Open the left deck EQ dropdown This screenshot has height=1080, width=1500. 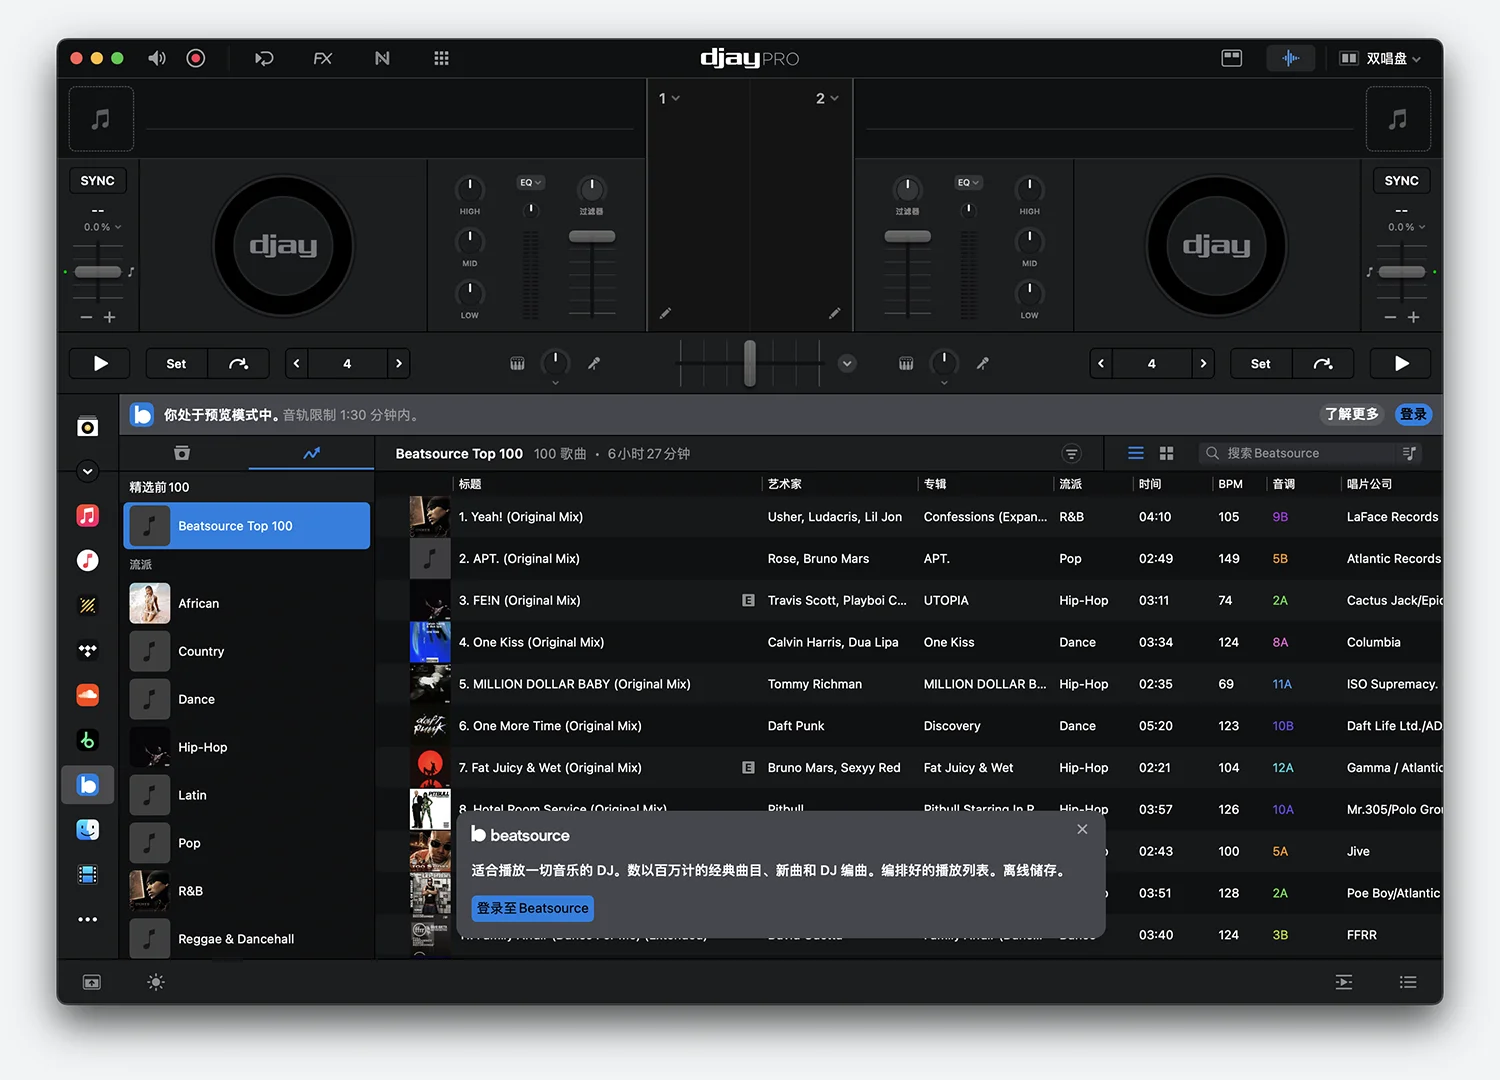coord(530,182)
